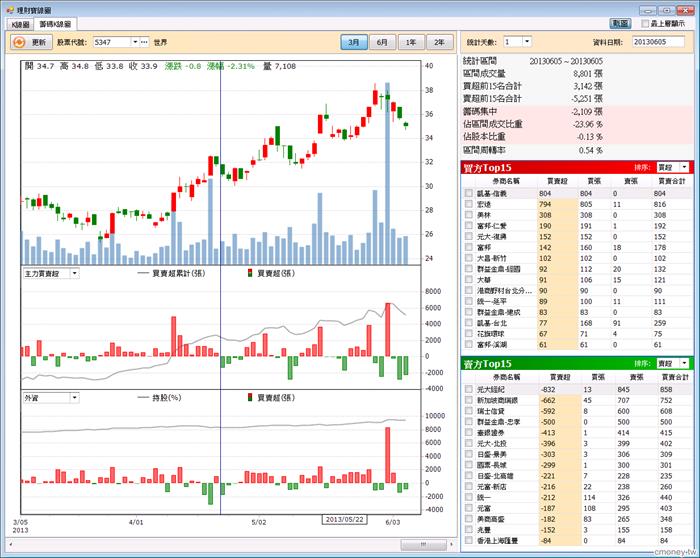Sort buyers table by 買賣合計 column header
Image resolution: width=700 pixels, height=558 pixels.
[x=672, y=181]
